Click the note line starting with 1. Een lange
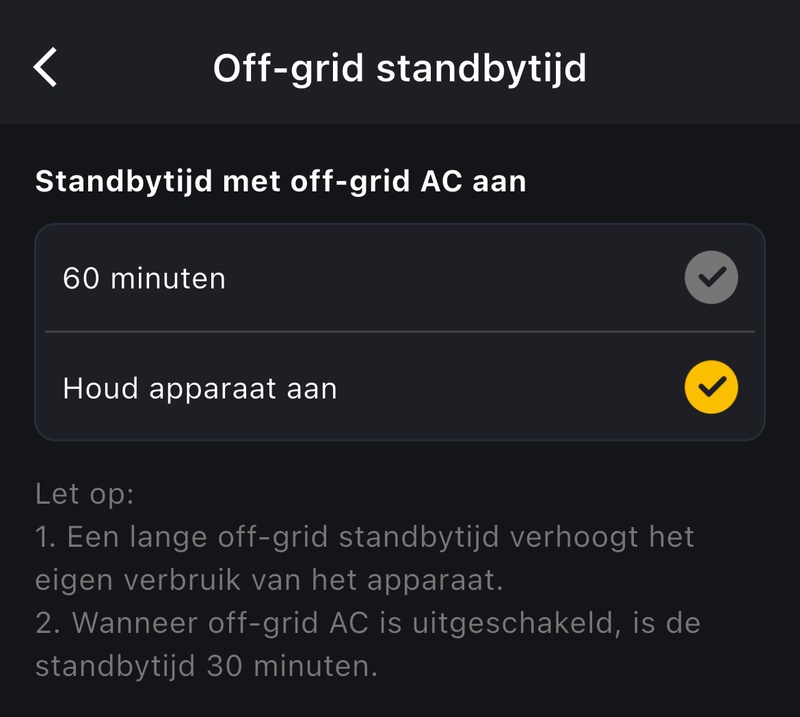This screenshot has width=800, height=717. pos(365,537)
